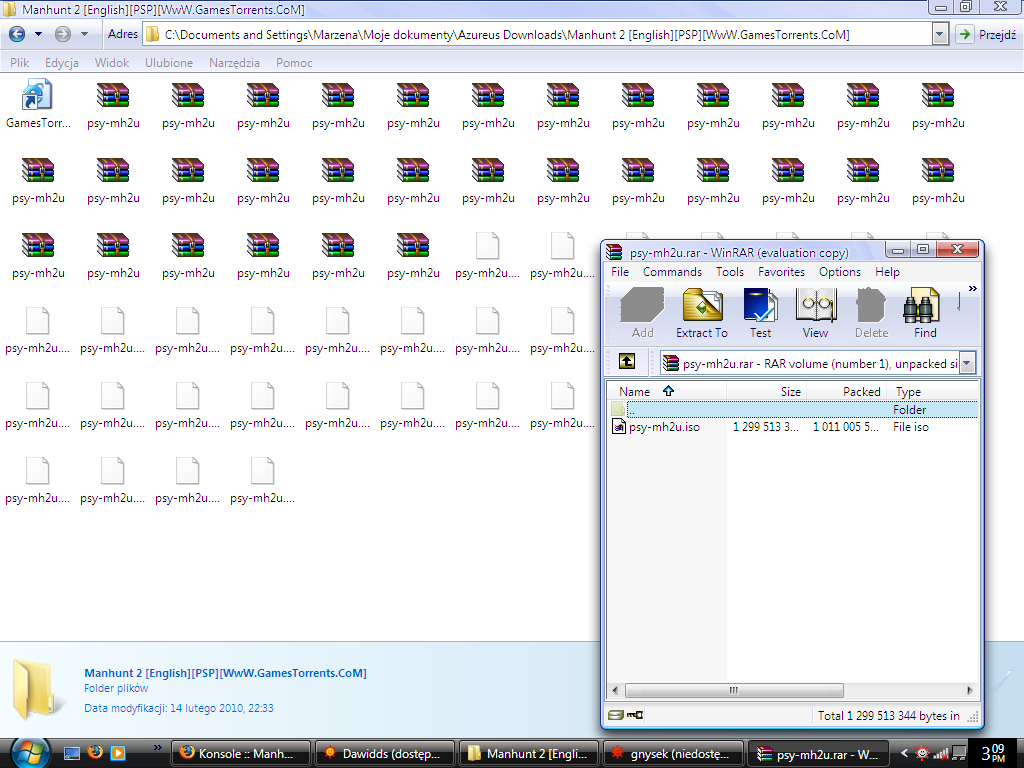
Task: Click the Przejdź go button
Action: pos(986,34)
